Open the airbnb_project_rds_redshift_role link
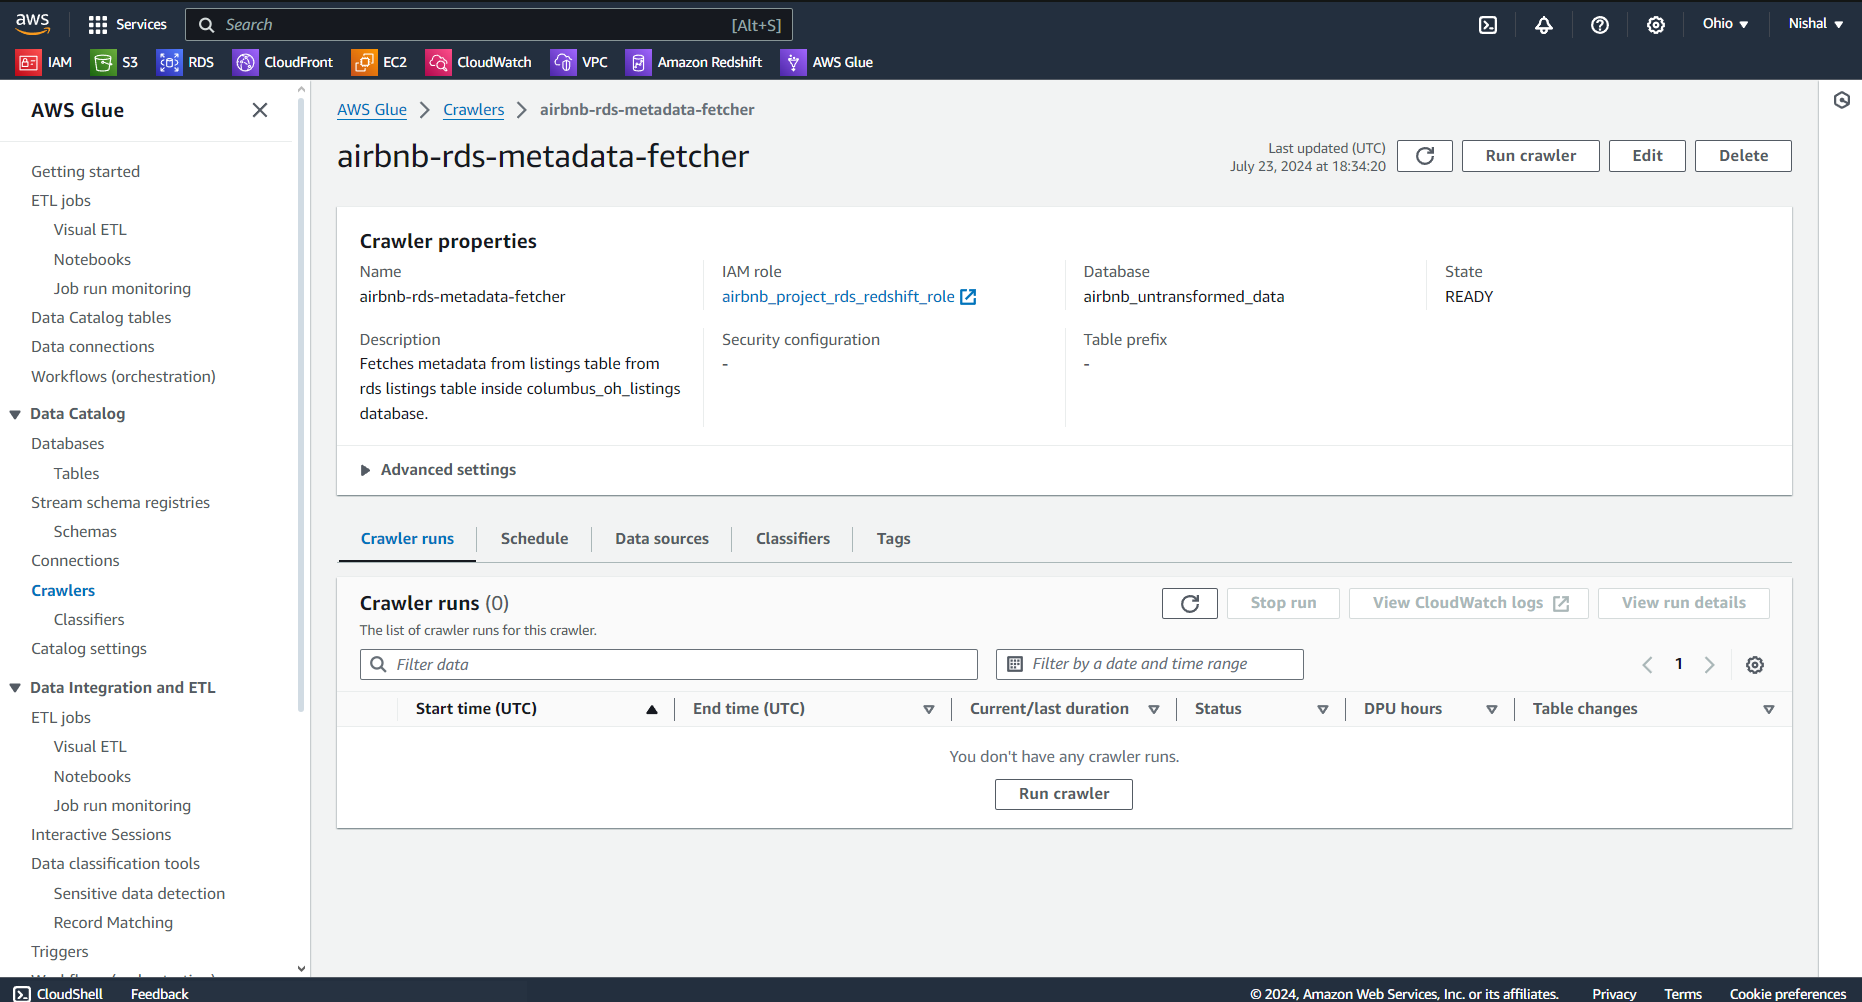Screen dimensions: 1862x1002 click(838, 297)
